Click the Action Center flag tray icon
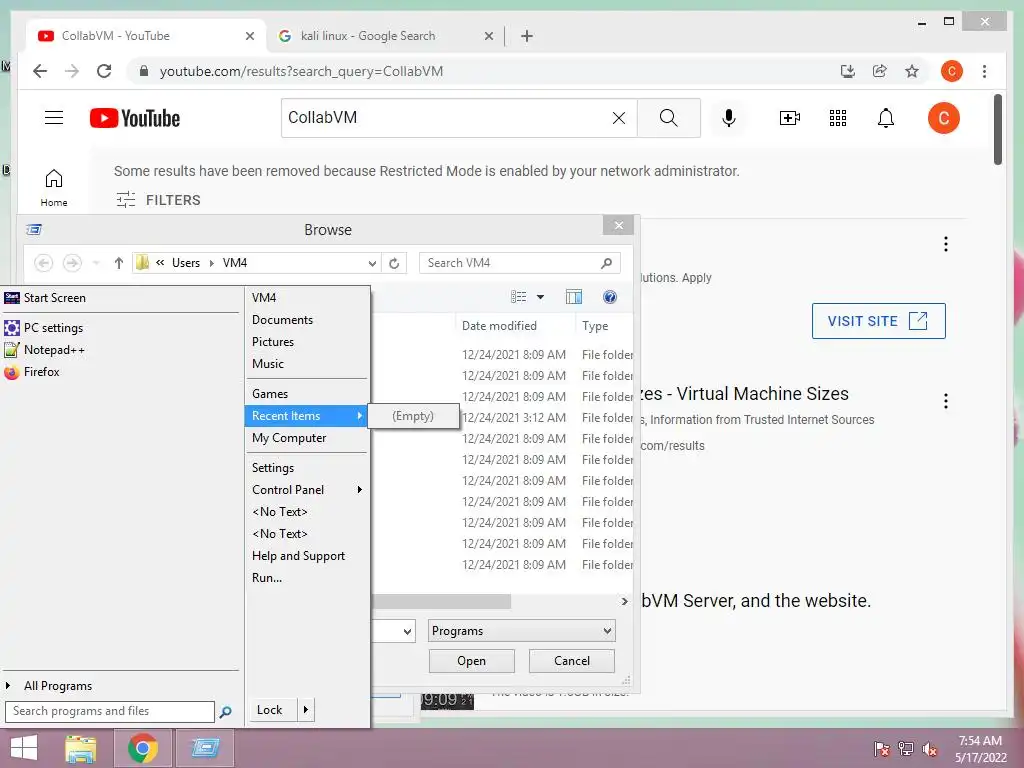Screen dimensions: 1024x768 click(x=882, y=749)
